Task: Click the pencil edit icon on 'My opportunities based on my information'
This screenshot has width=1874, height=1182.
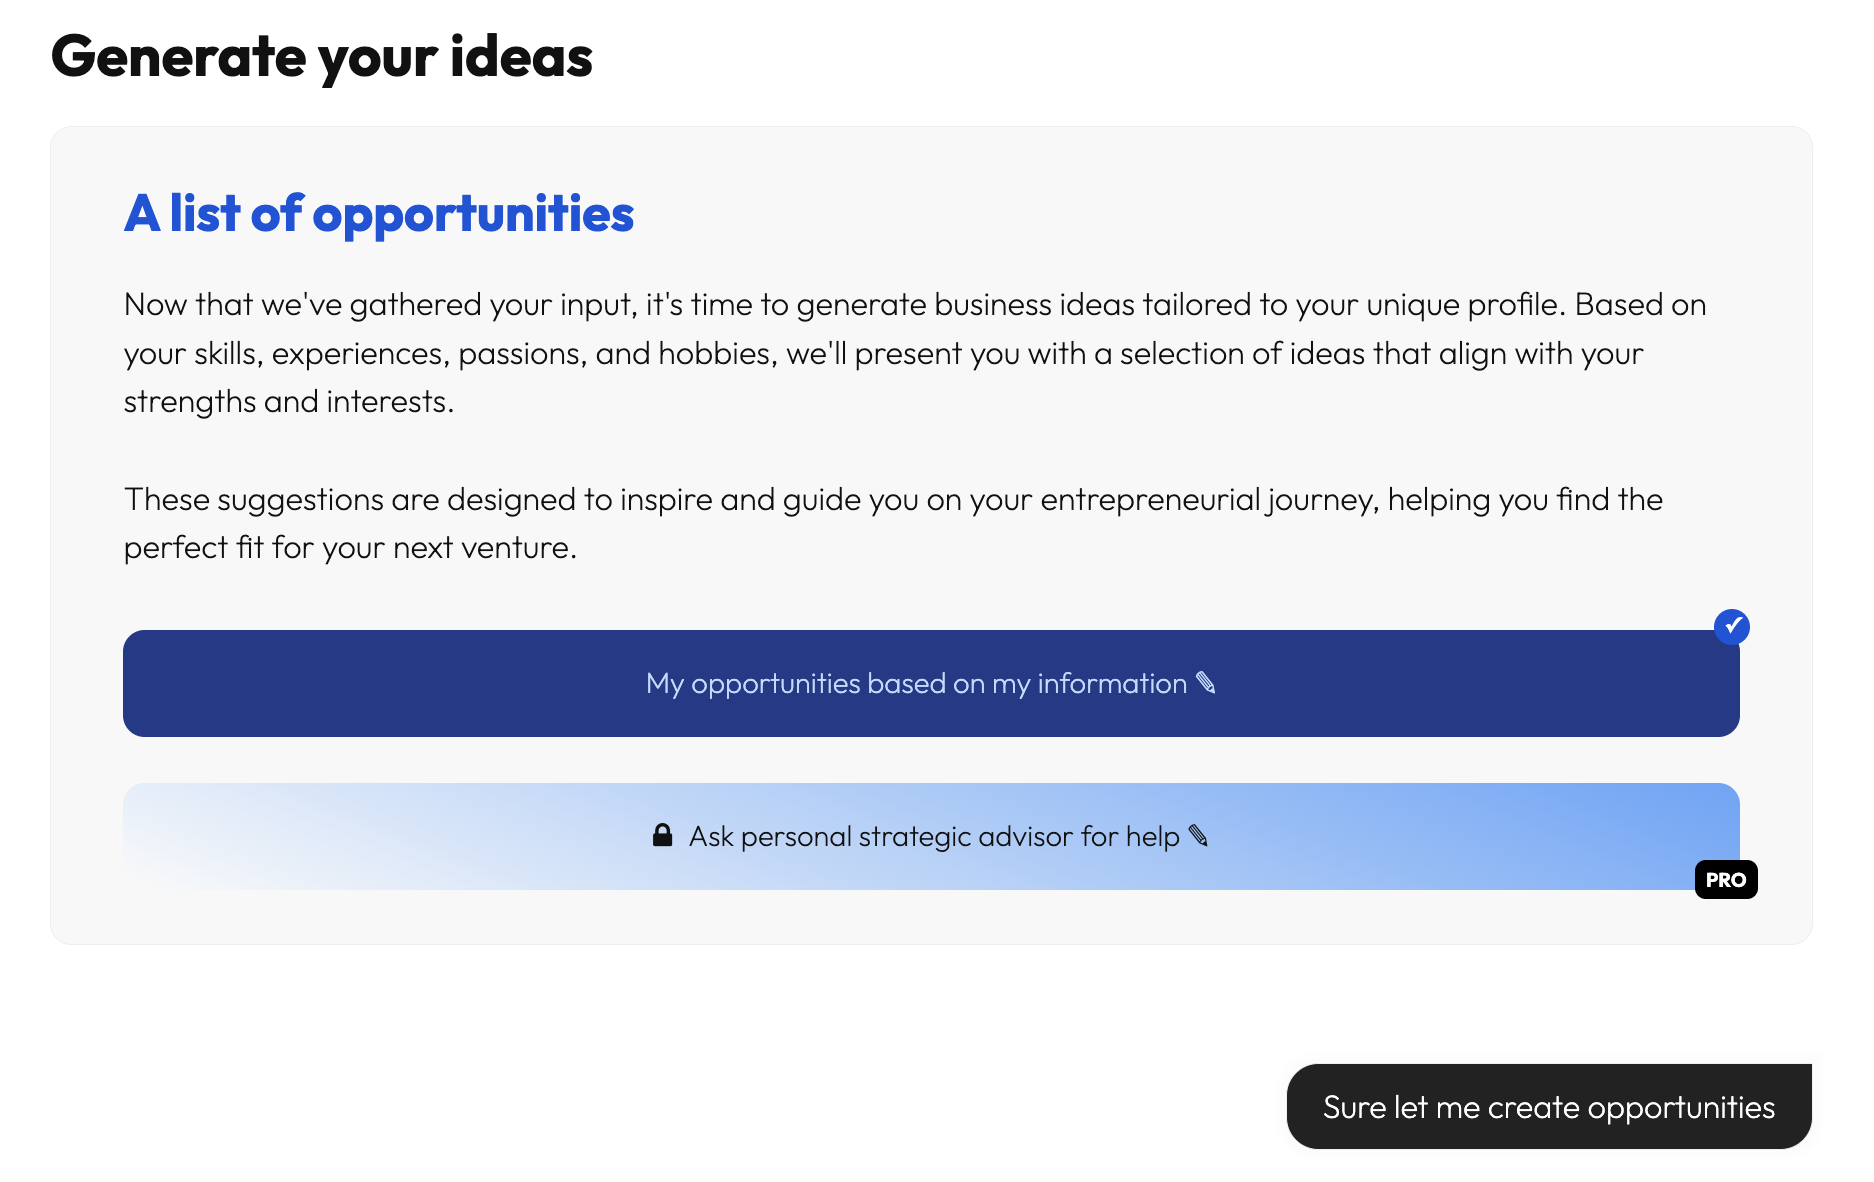Action: tap(1207, 683)
